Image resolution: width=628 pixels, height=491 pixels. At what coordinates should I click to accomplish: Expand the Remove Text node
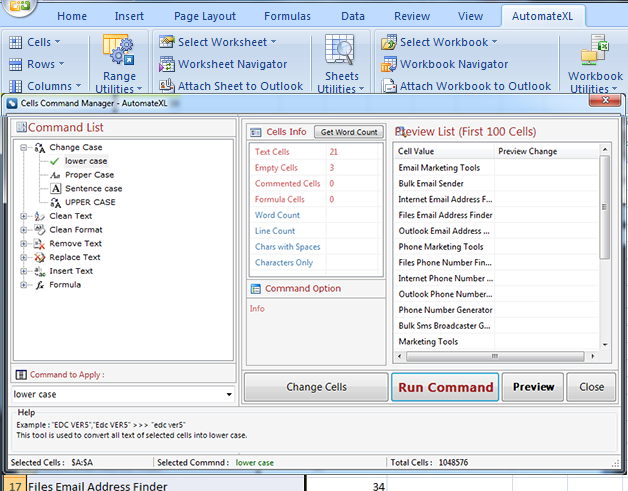point(24,243)
